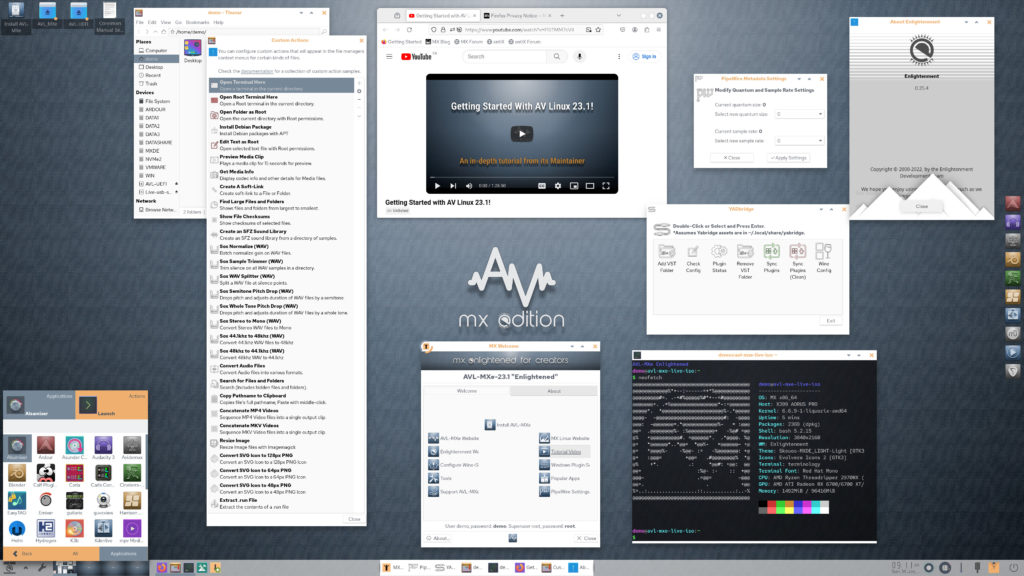Screen dimensions: 1024x576
Task: Enter fullscreen on the YouTube player
Action: click(606, 186)
